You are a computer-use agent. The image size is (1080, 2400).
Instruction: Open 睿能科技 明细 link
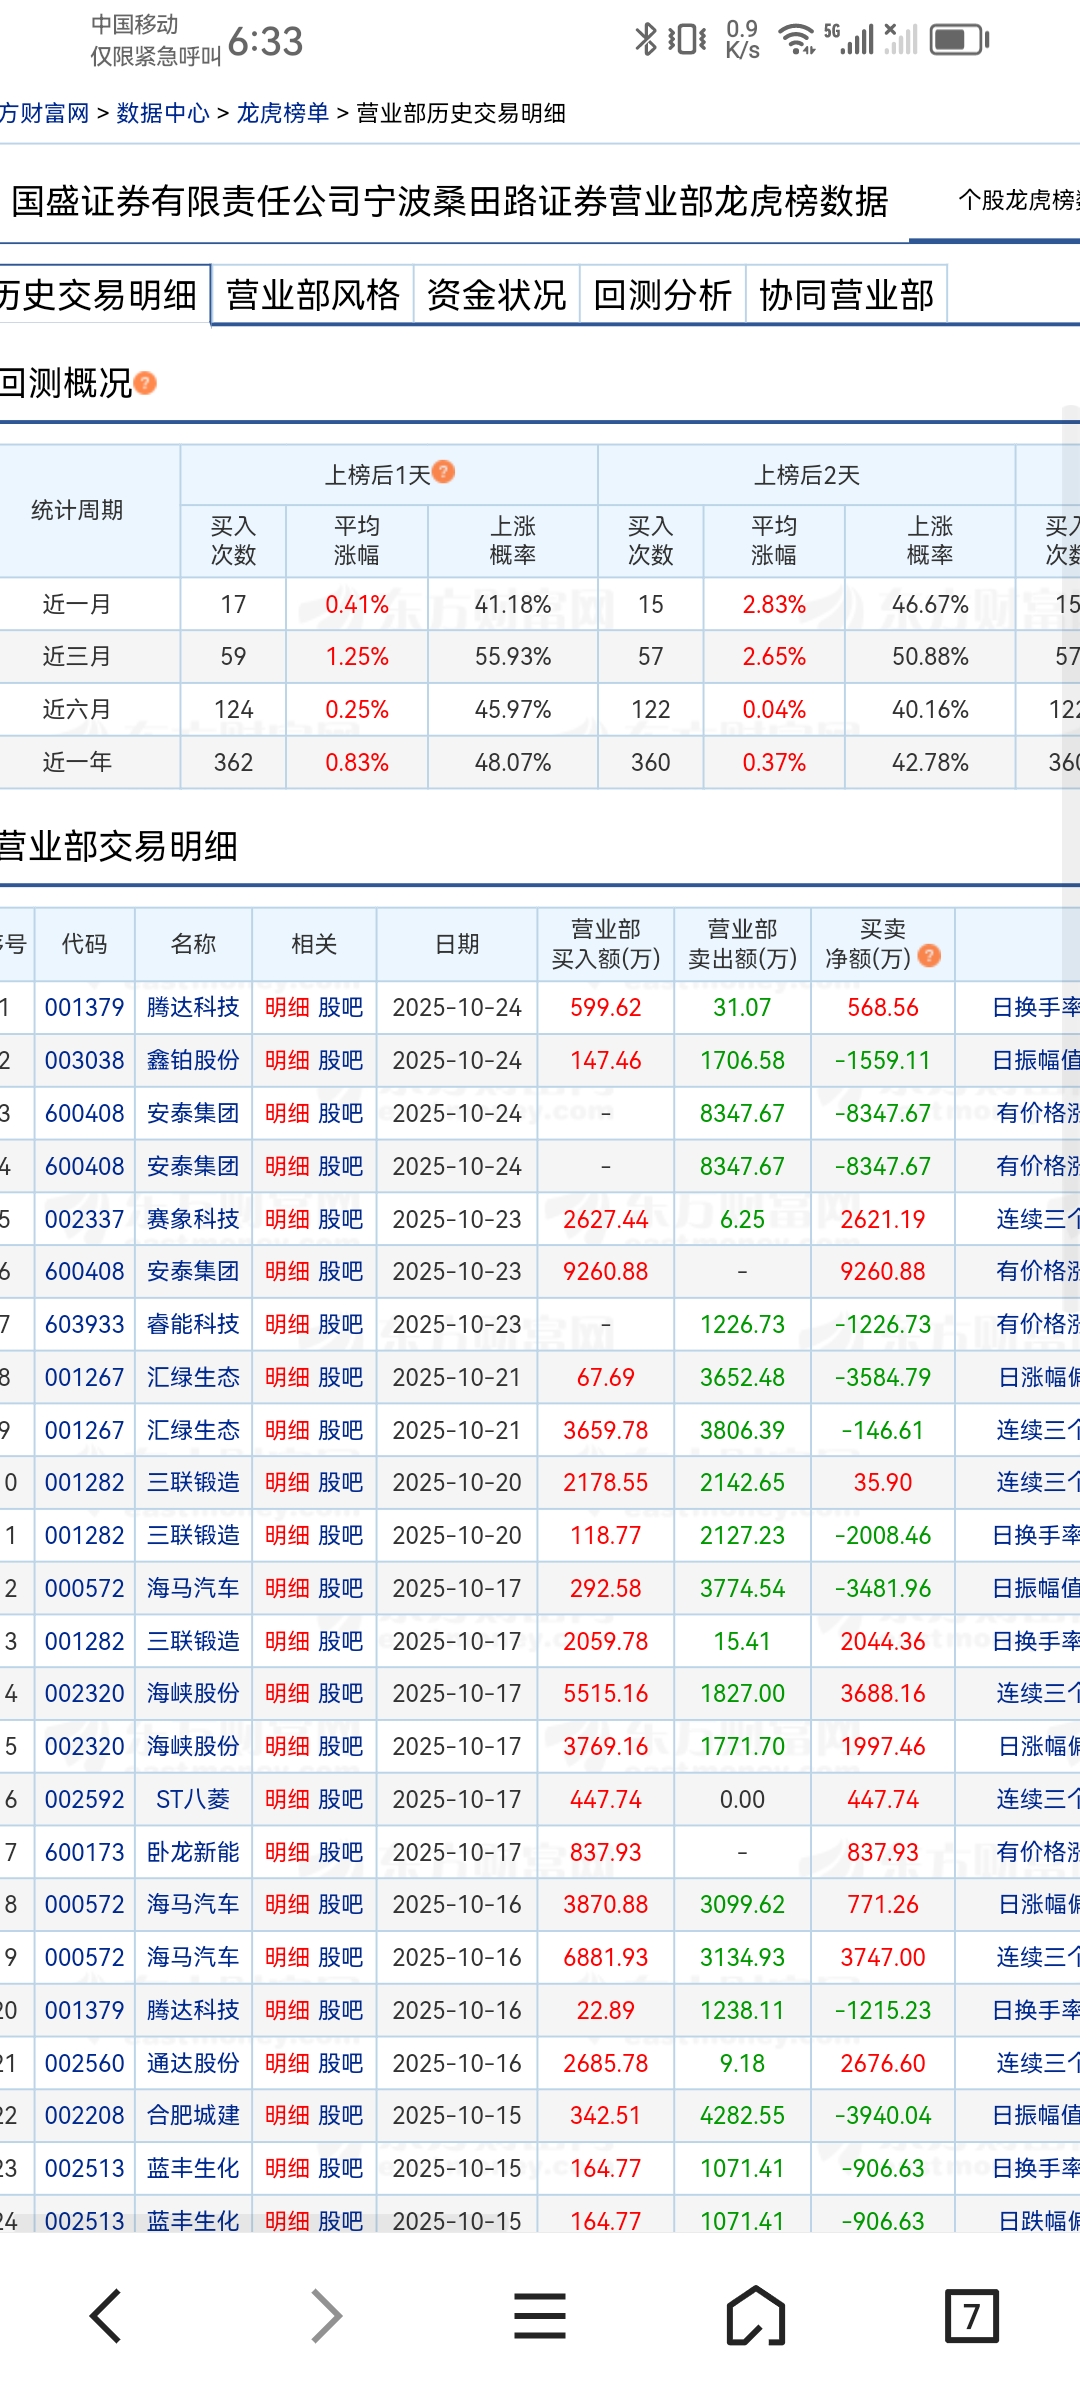pyautogui.click(x=287, y=1324)
